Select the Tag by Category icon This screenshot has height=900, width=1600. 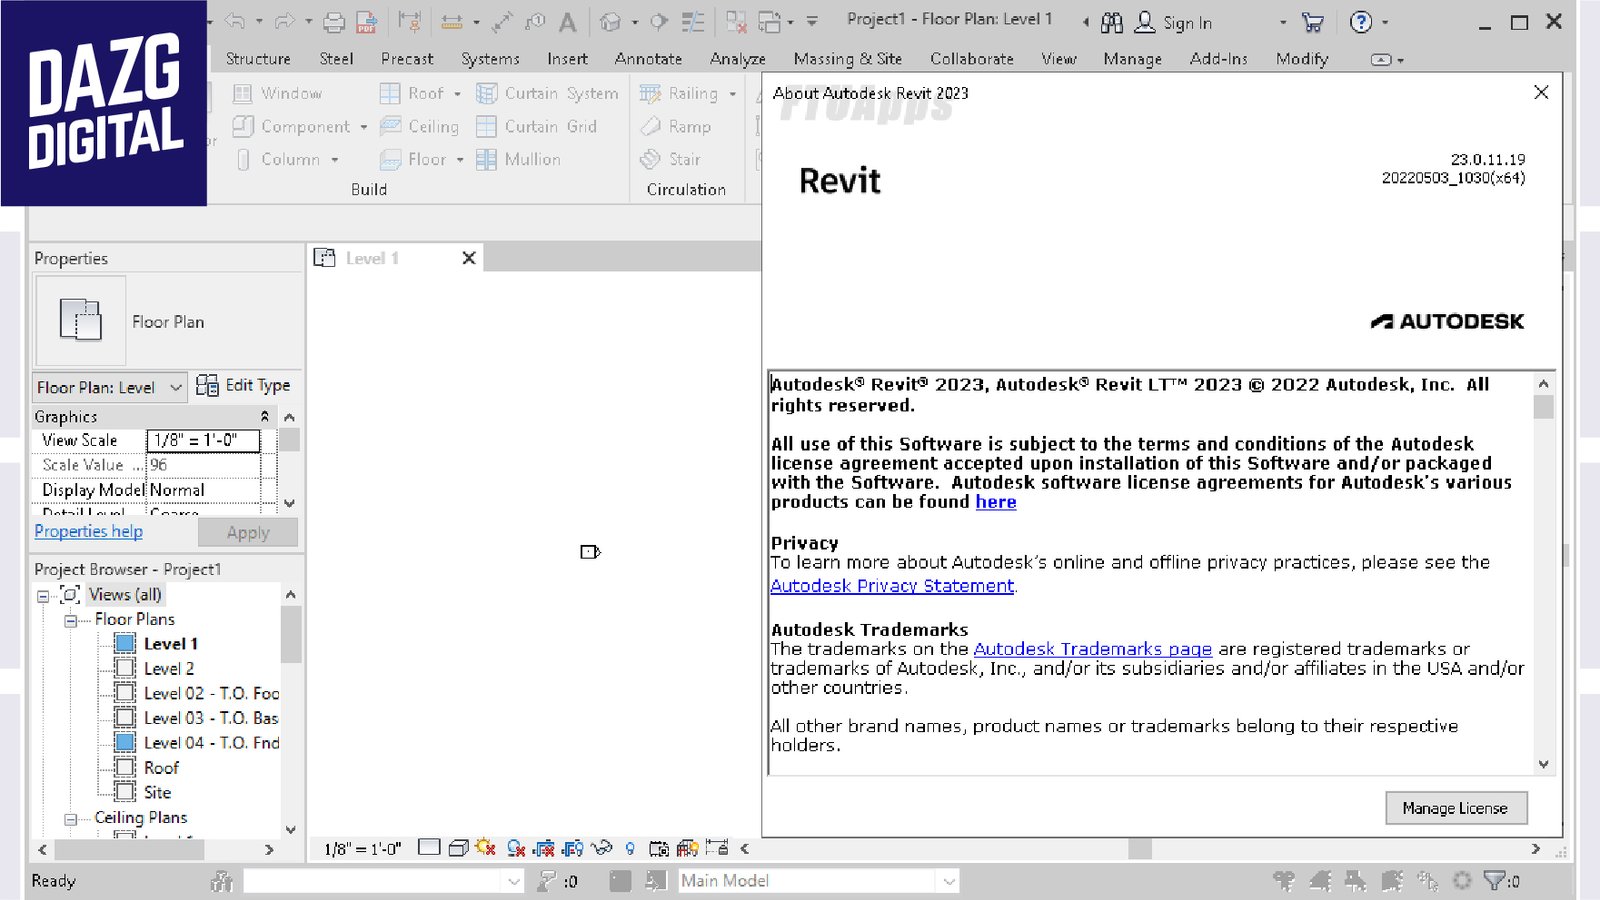[x=536, y=21]
